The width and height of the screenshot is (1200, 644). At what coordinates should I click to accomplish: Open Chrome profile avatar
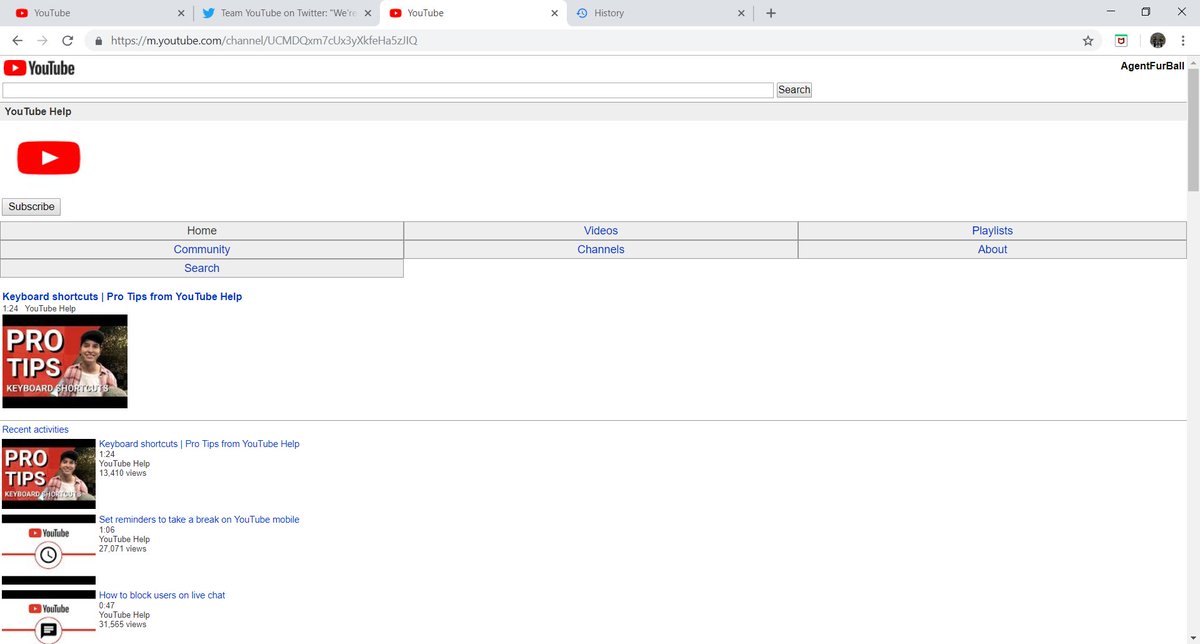[x=1158, y=41]
